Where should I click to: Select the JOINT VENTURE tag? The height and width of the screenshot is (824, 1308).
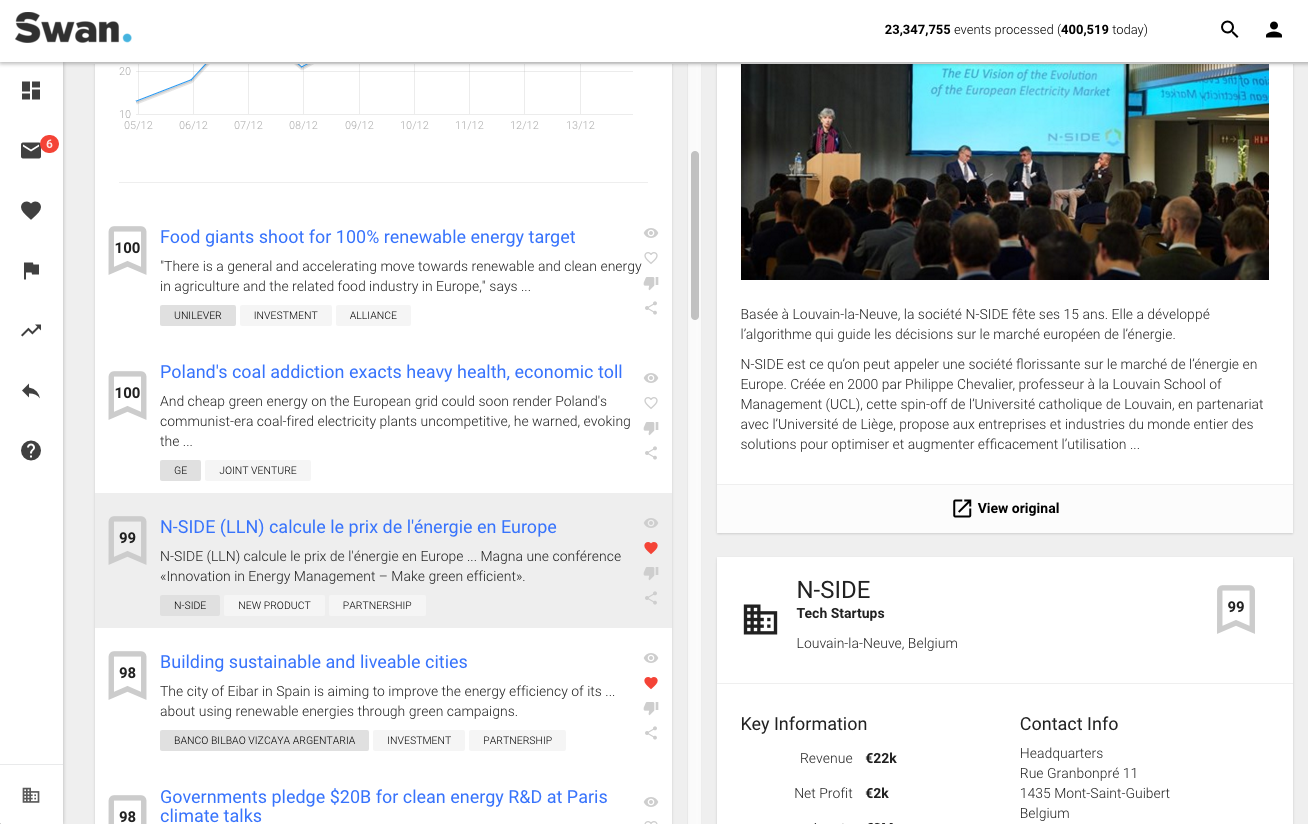258,470
